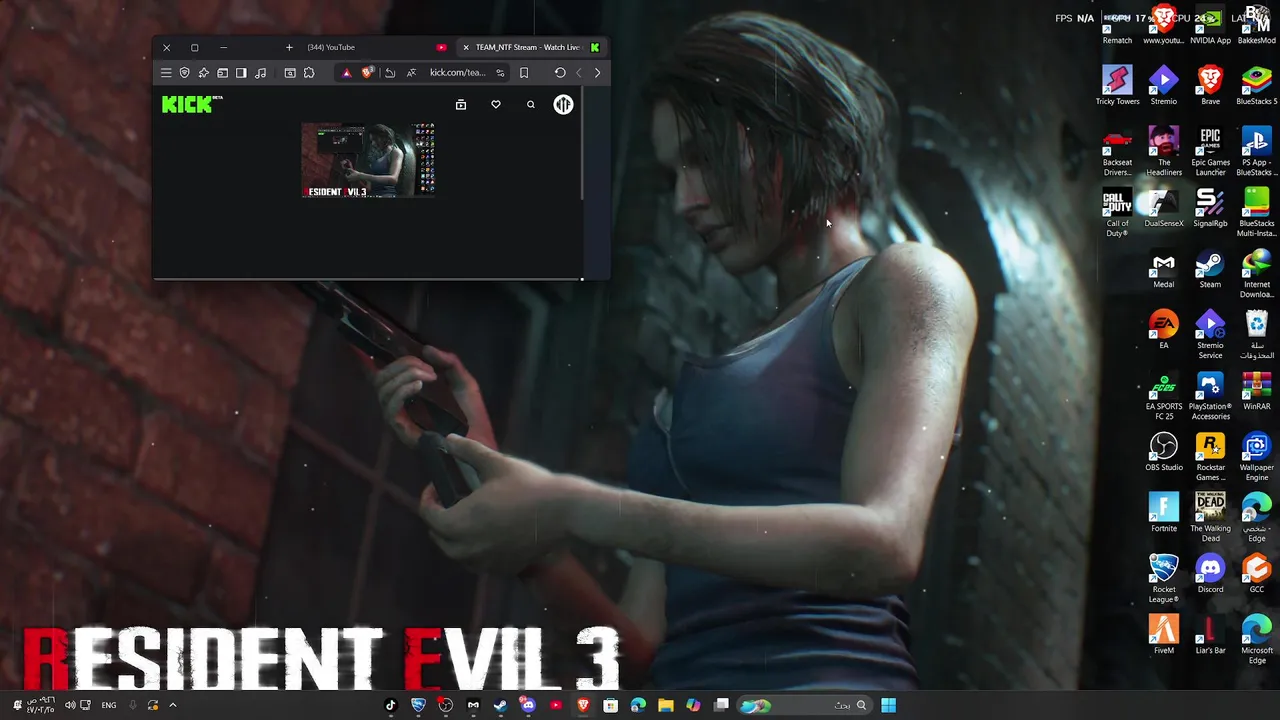Launch OBS Studio from the desktop

click(1164, 453)
